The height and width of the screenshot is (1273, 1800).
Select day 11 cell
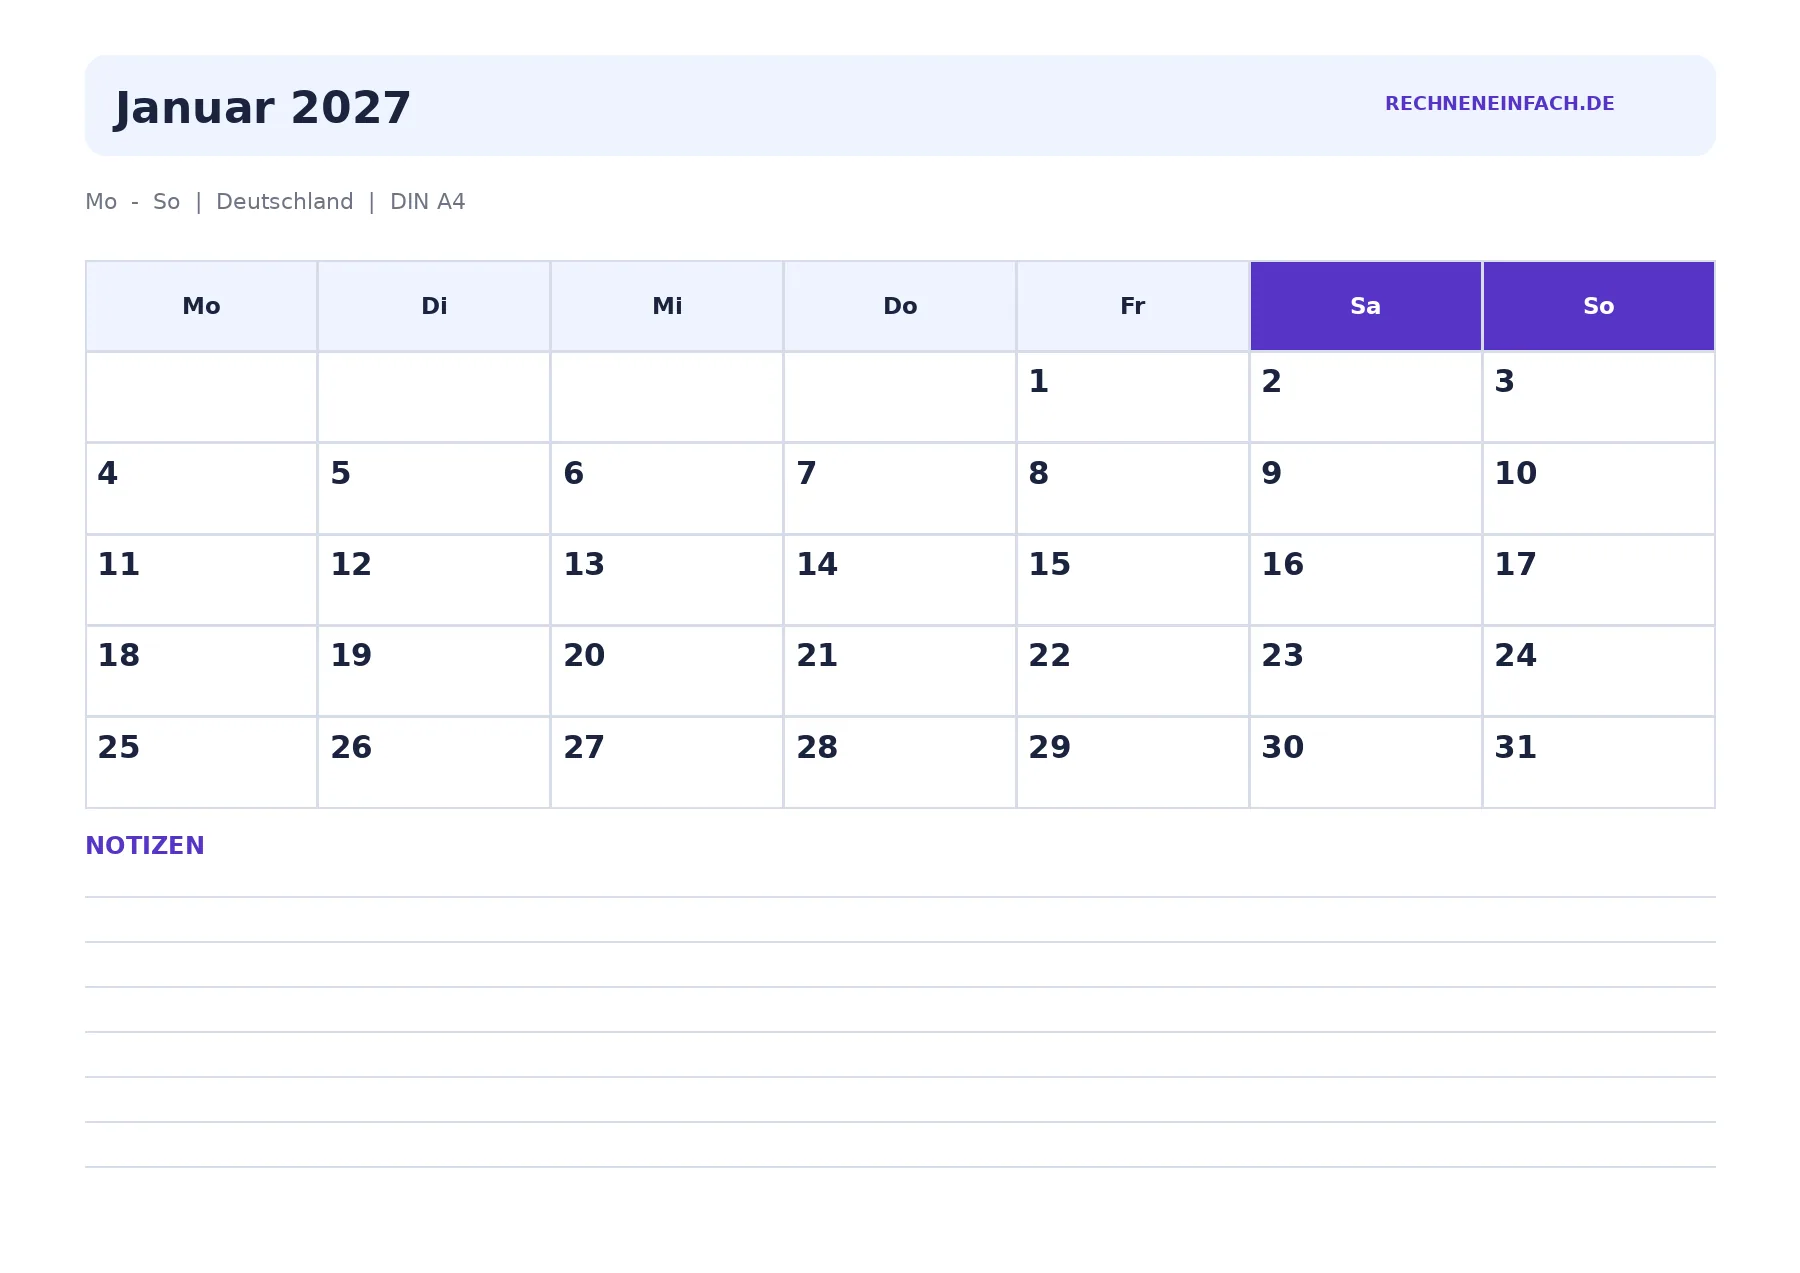(x=201, y=580)
